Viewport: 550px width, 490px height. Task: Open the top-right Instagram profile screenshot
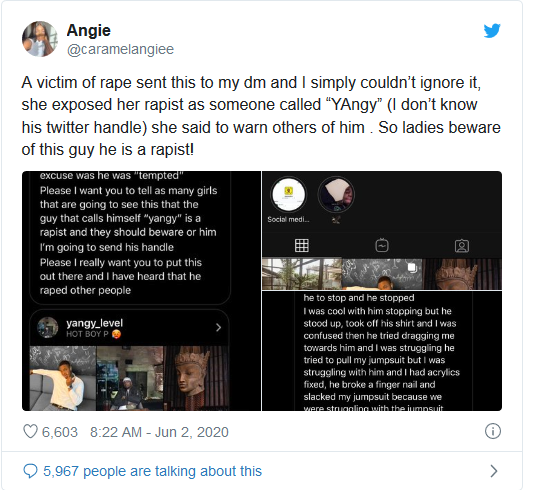[x=382, y=230]
